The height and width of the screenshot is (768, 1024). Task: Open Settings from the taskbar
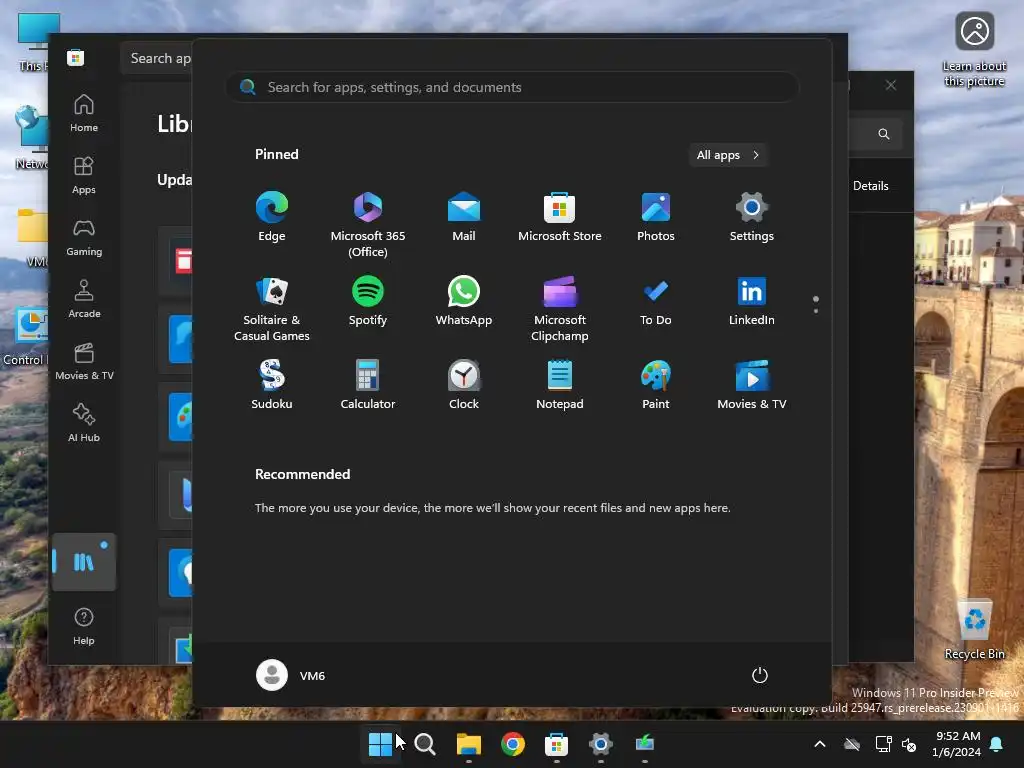tap(600, 744)
